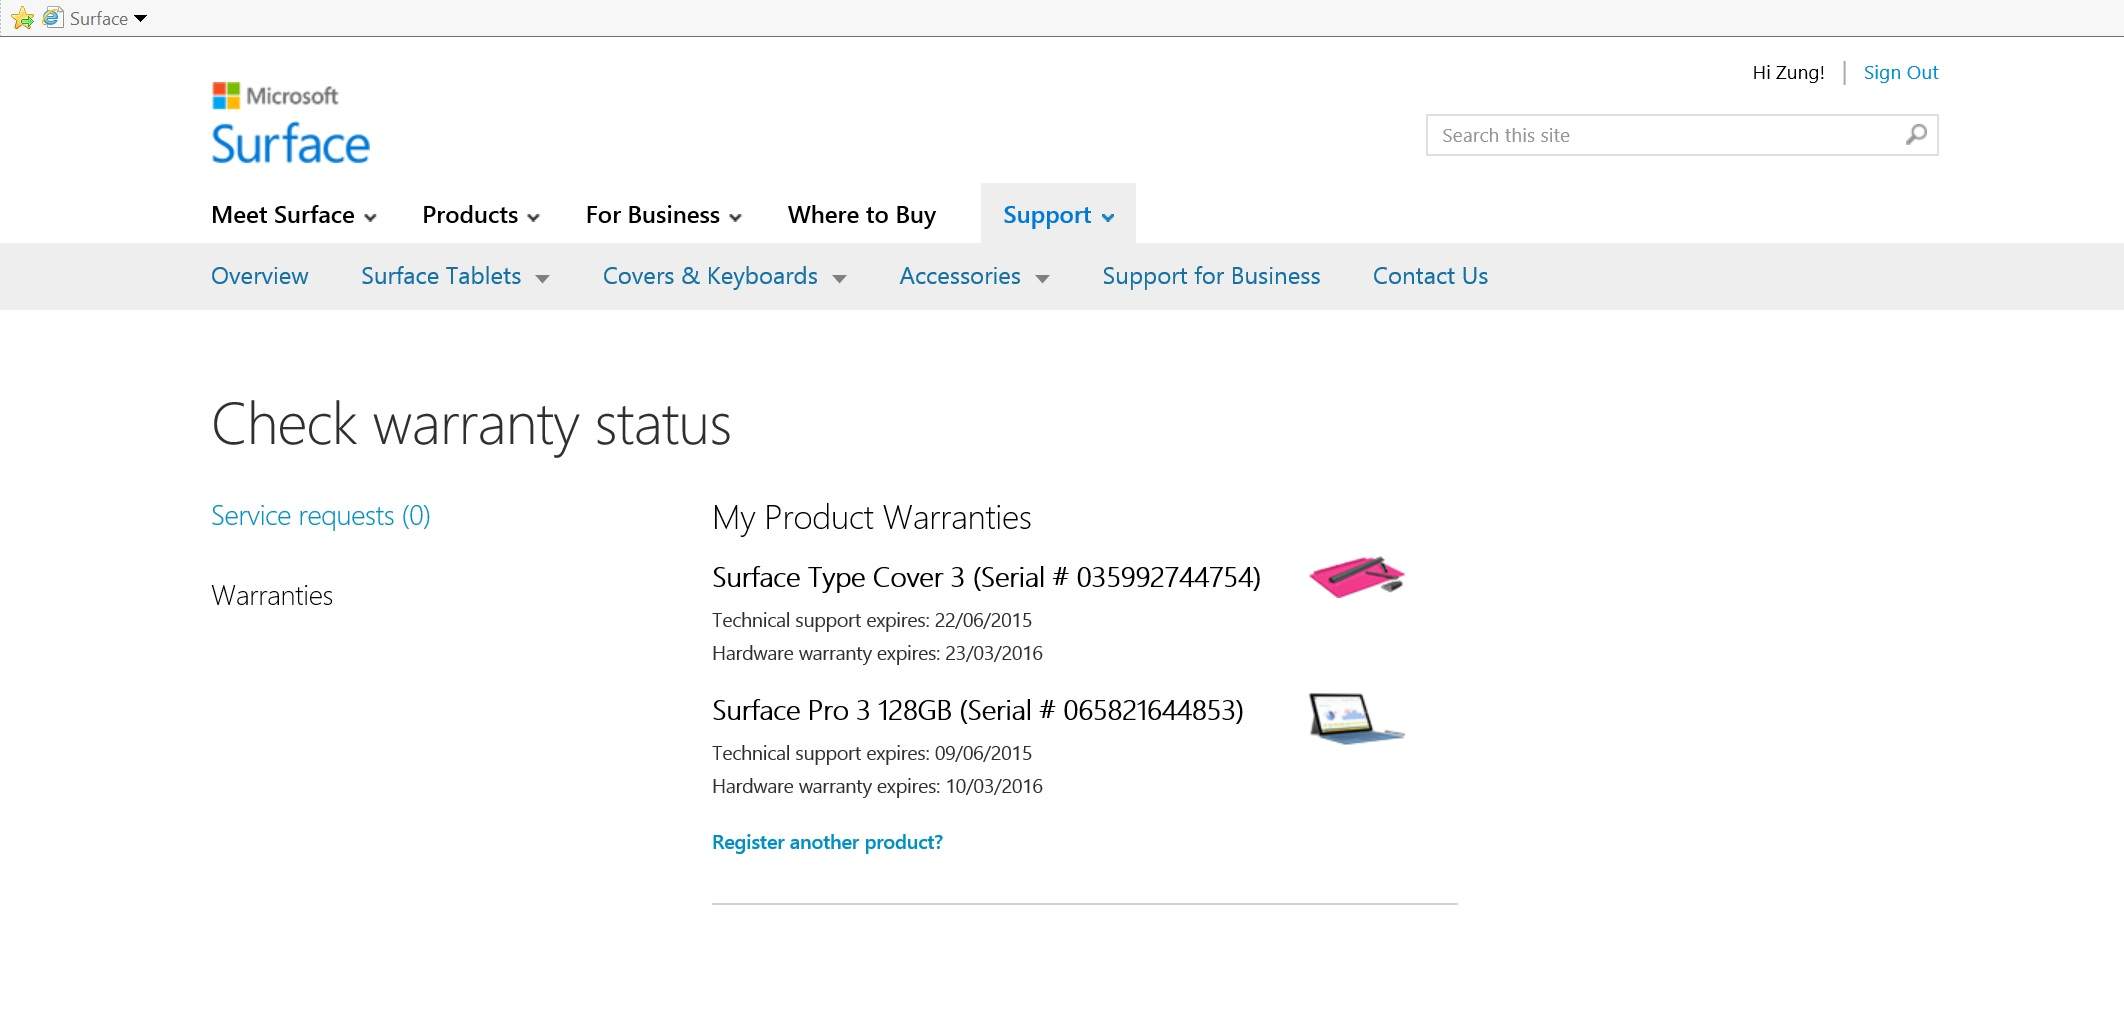Open Where to Buy page

tap(862, 215)
